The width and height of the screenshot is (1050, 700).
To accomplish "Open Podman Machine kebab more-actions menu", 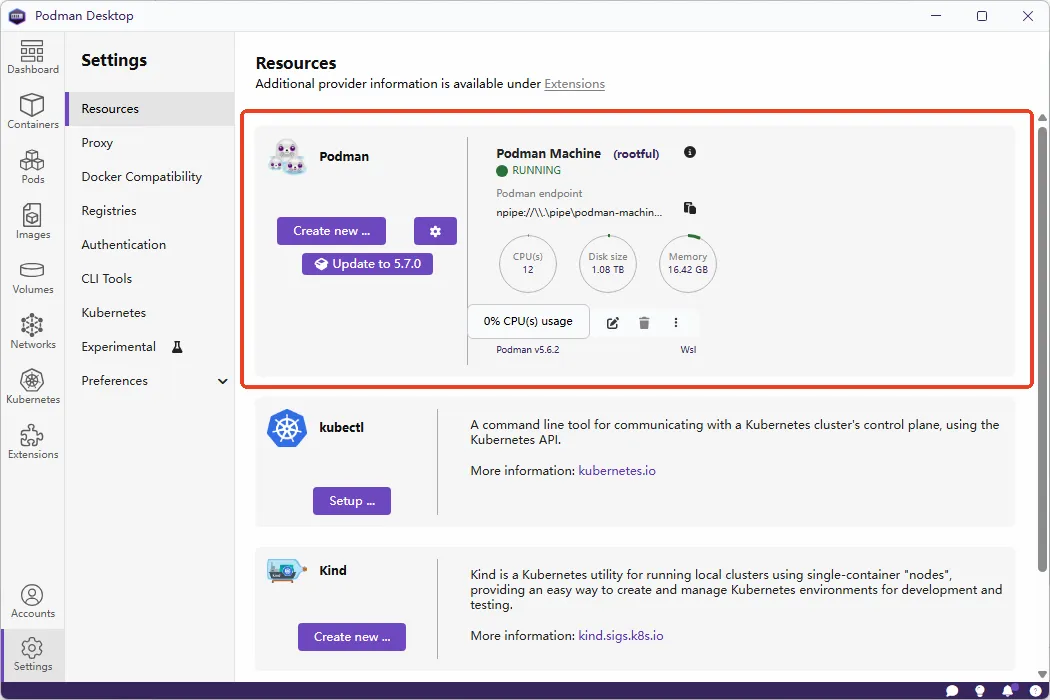I will coord(676,323).
